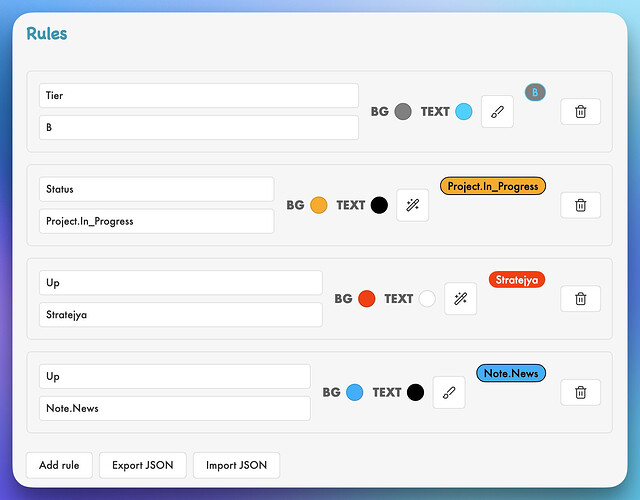Image resolution: width=640 pixels, height=500 pixels.
Task: Click the brush icon in Note.News rule
Action: pos(448,392)
